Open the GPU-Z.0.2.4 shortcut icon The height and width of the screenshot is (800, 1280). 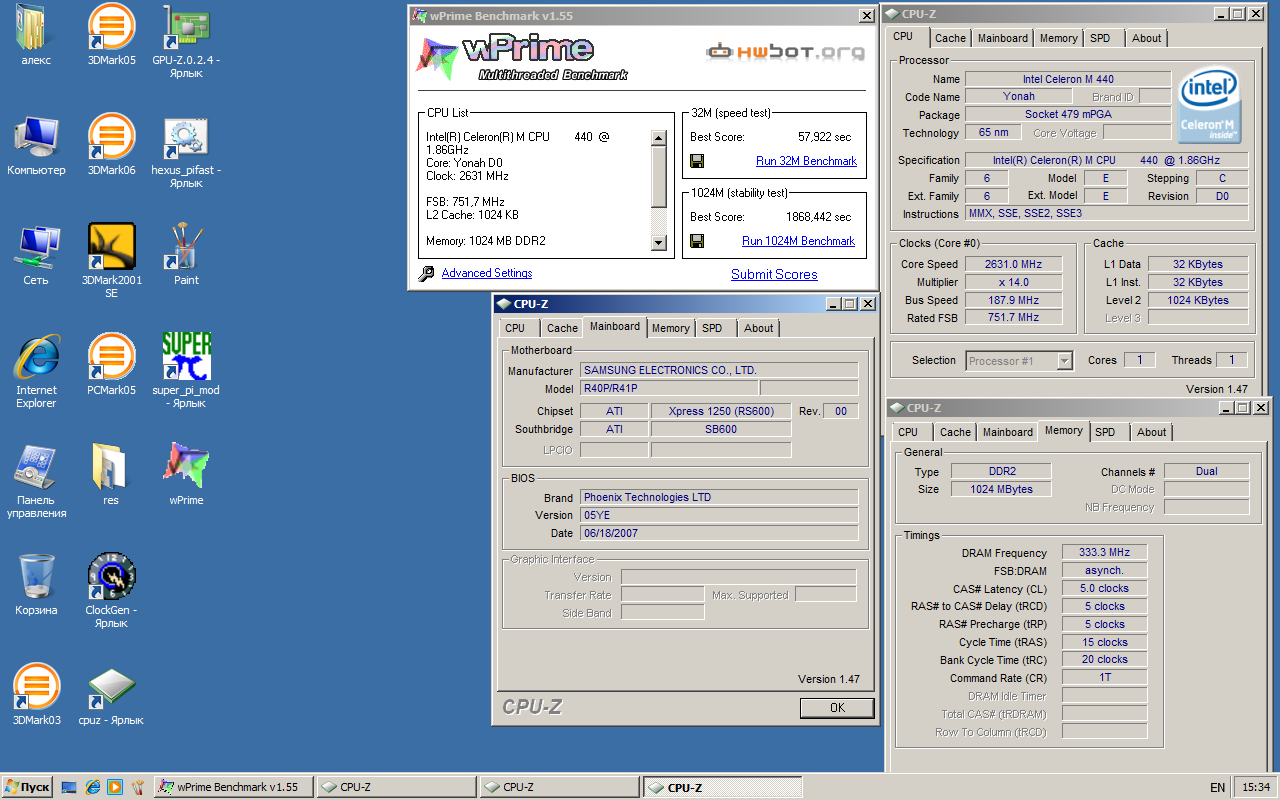pyautogui.click(x=186, y=28)
